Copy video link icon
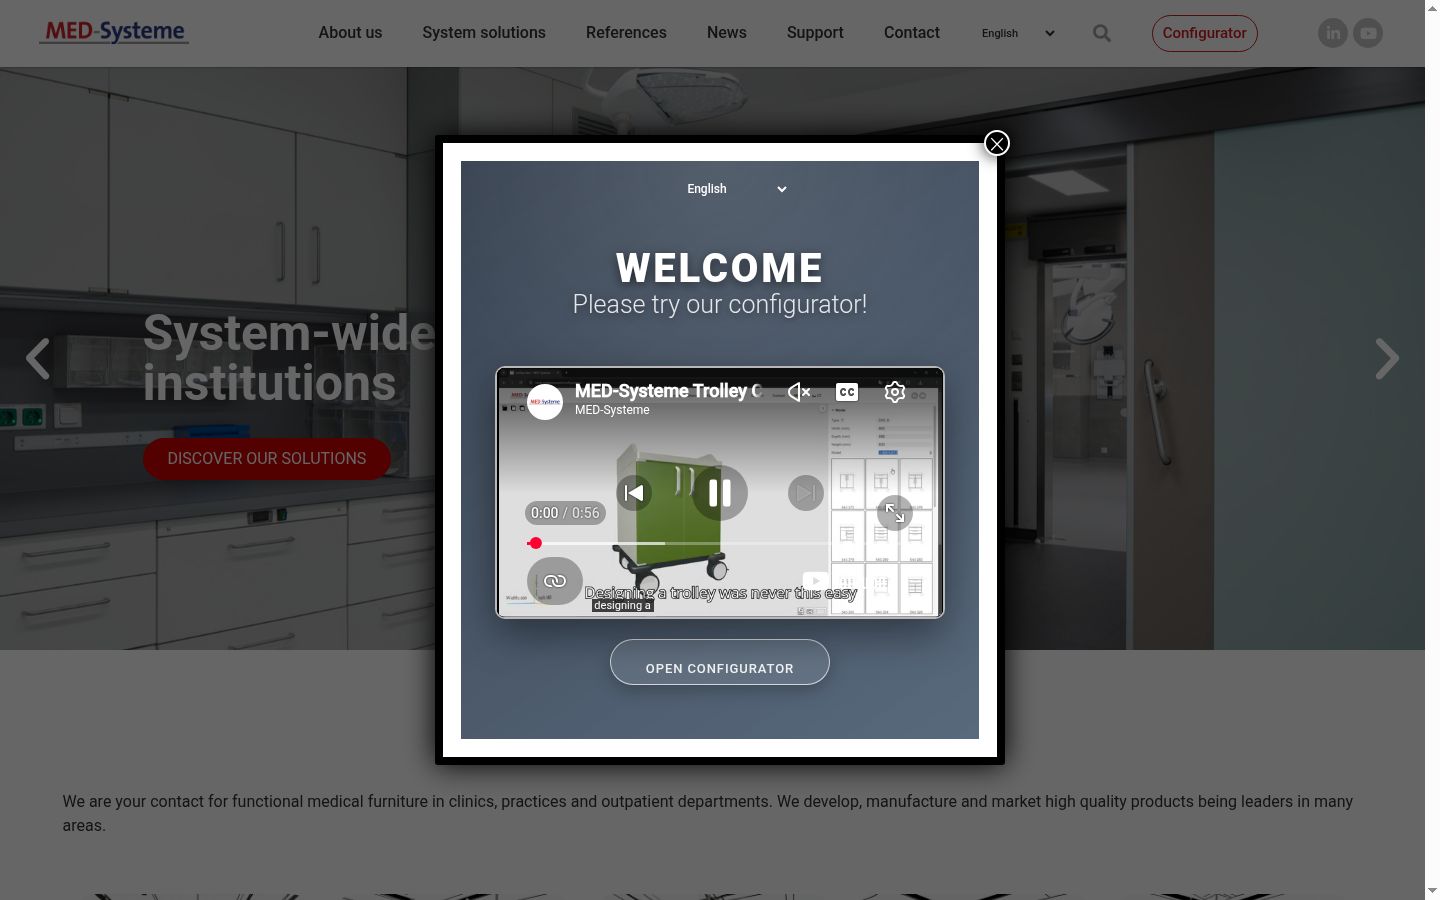This screenshot has height=900, width=1440. [x=555, y=581]
